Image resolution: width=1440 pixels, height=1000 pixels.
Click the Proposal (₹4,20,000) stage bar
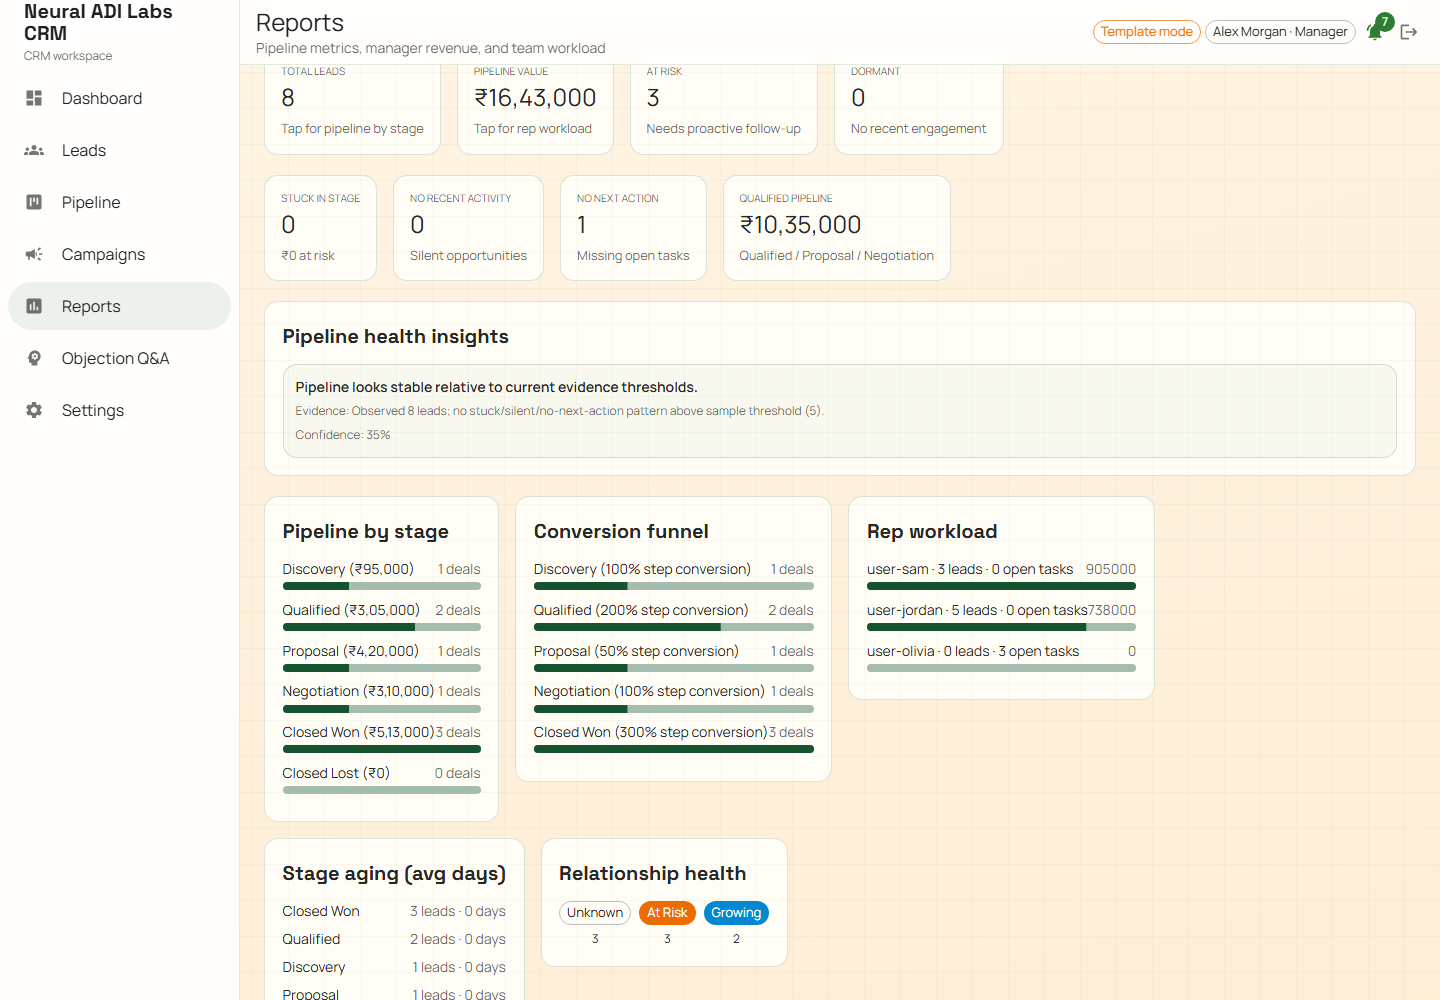pyautogui.click(x=381, y=668)
